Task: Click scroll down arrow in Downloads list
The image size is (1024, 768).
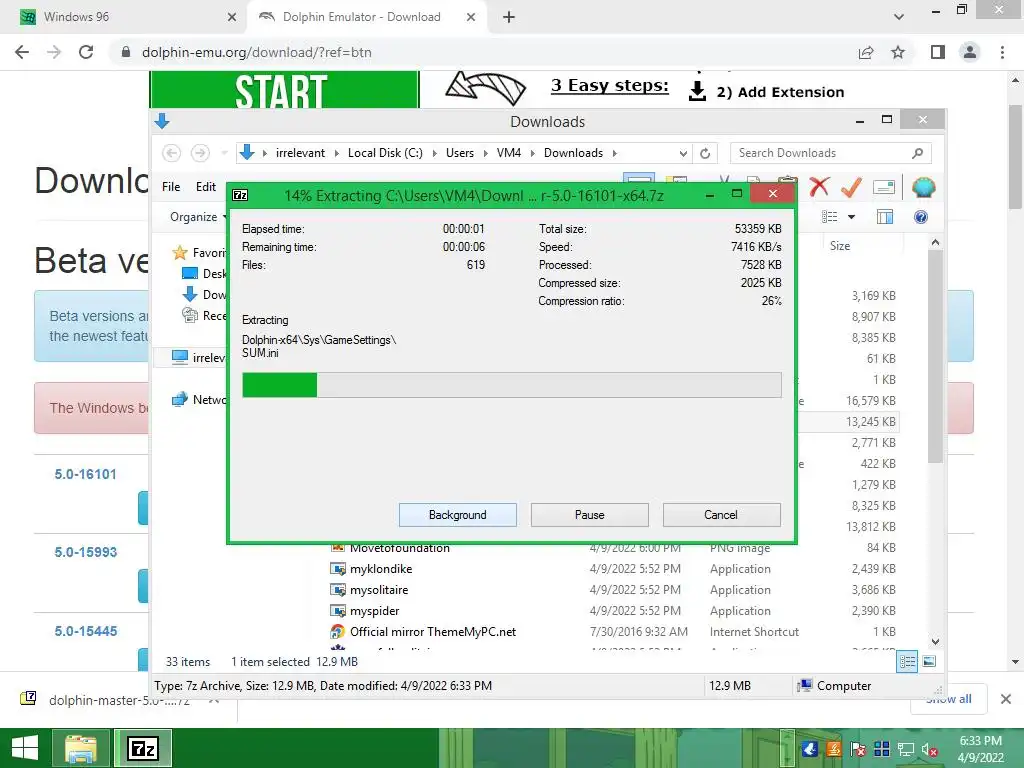Action: (x=935, y=641)
